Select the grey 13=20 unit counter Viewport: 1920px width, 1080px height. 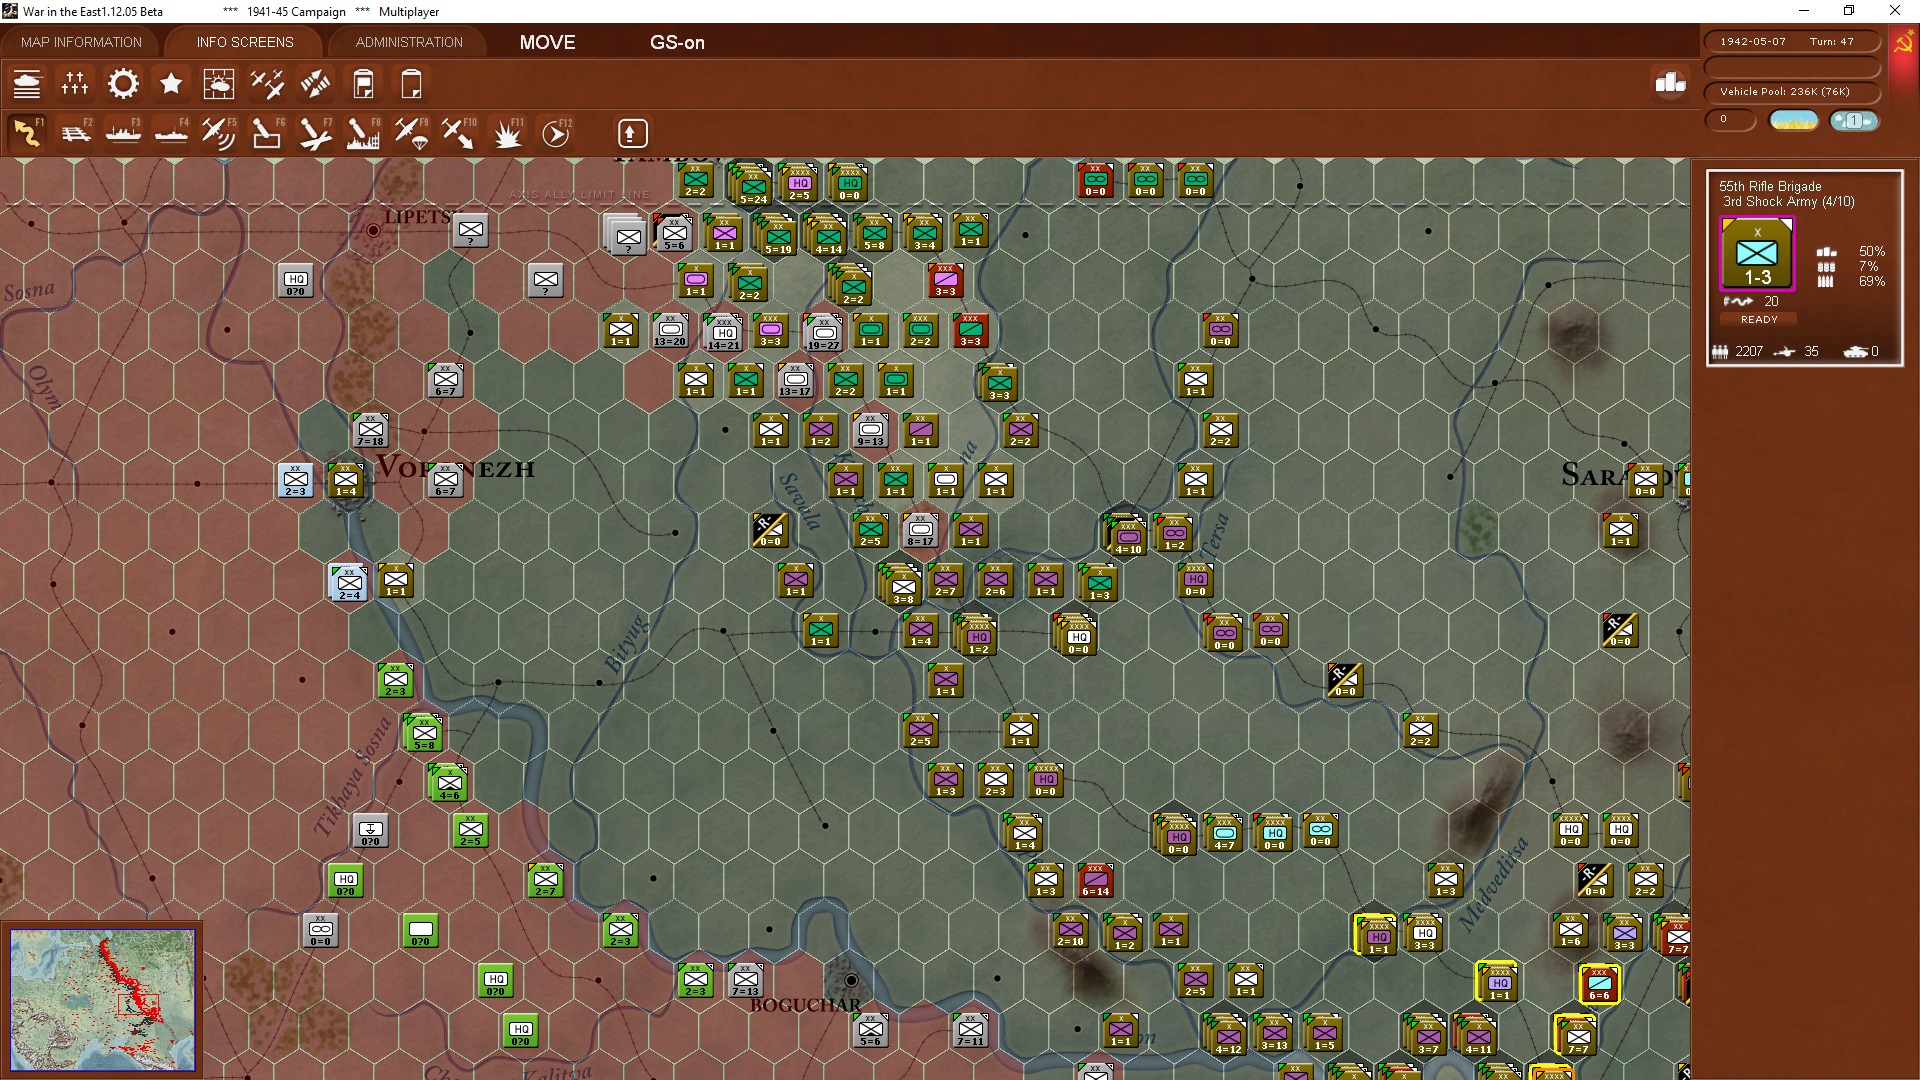[x=670, y=330]
